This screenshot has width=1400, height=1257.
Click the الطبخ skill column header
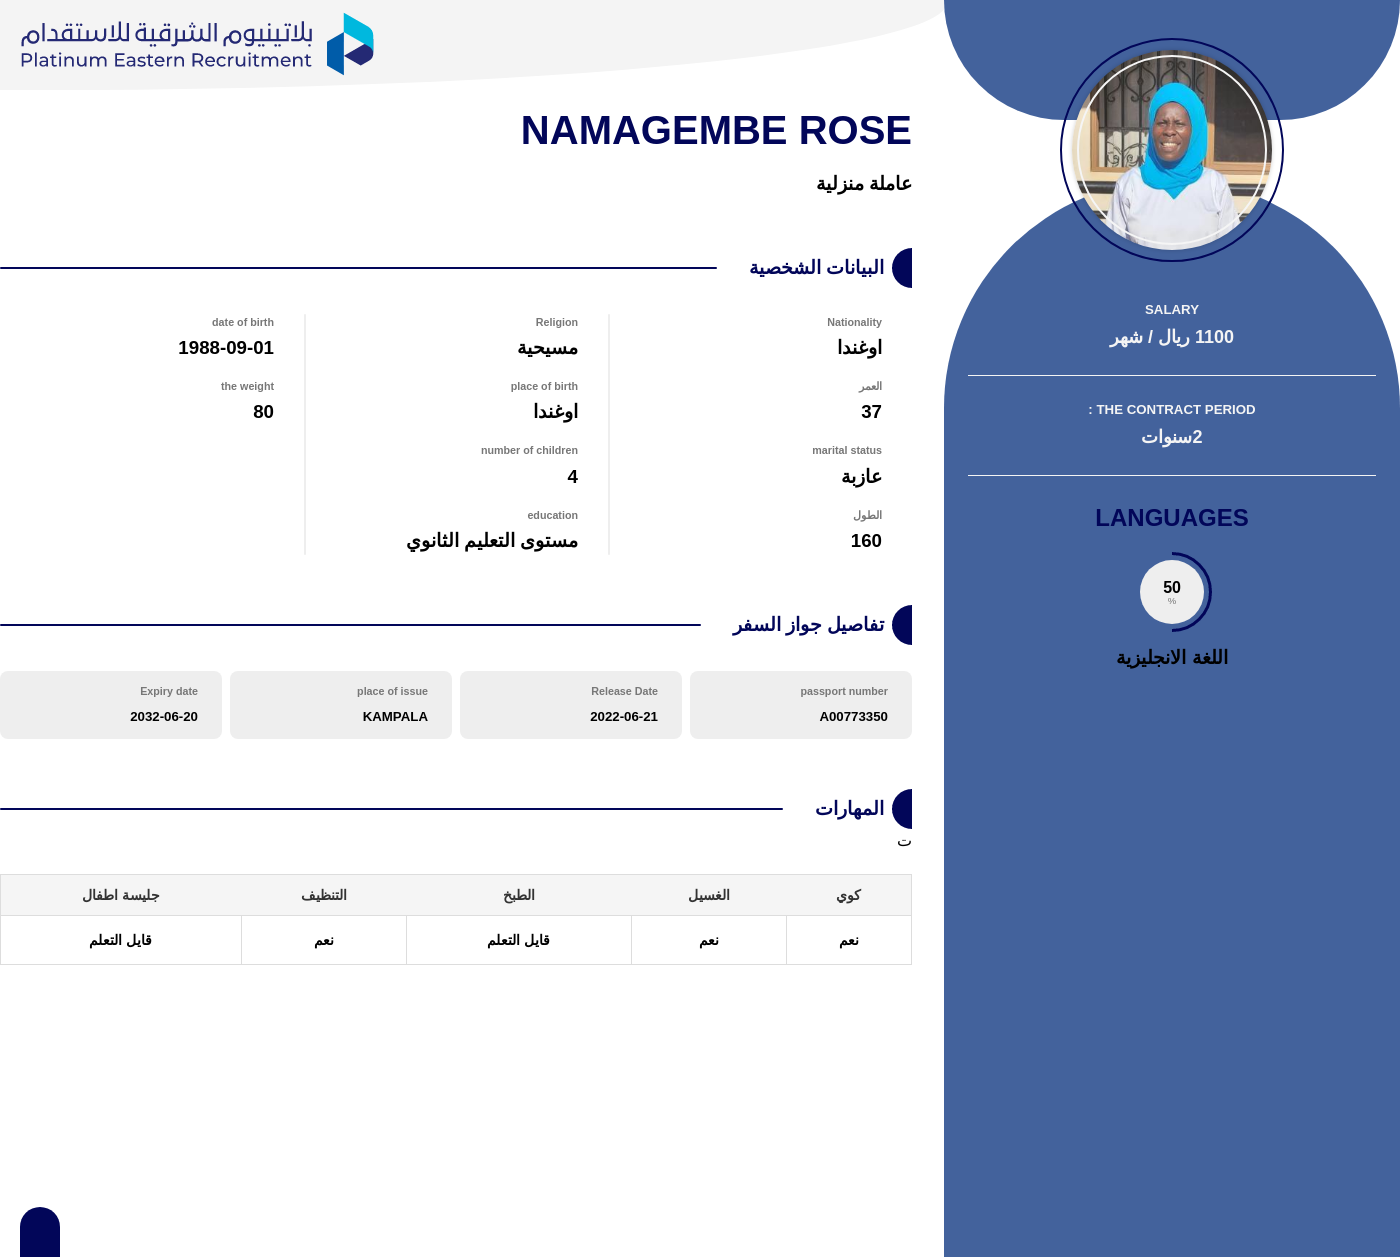click(x=518, y=895)
